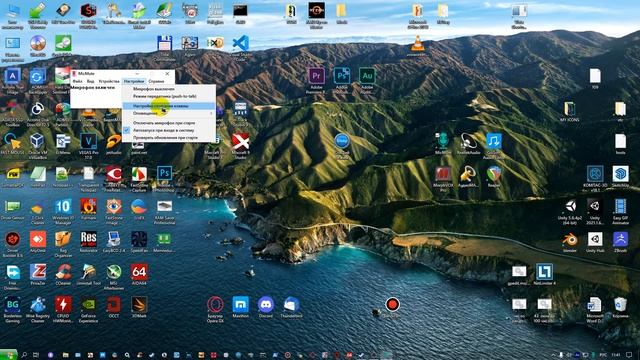
Task: Close the MicMute window
Action: pos(167,73)
